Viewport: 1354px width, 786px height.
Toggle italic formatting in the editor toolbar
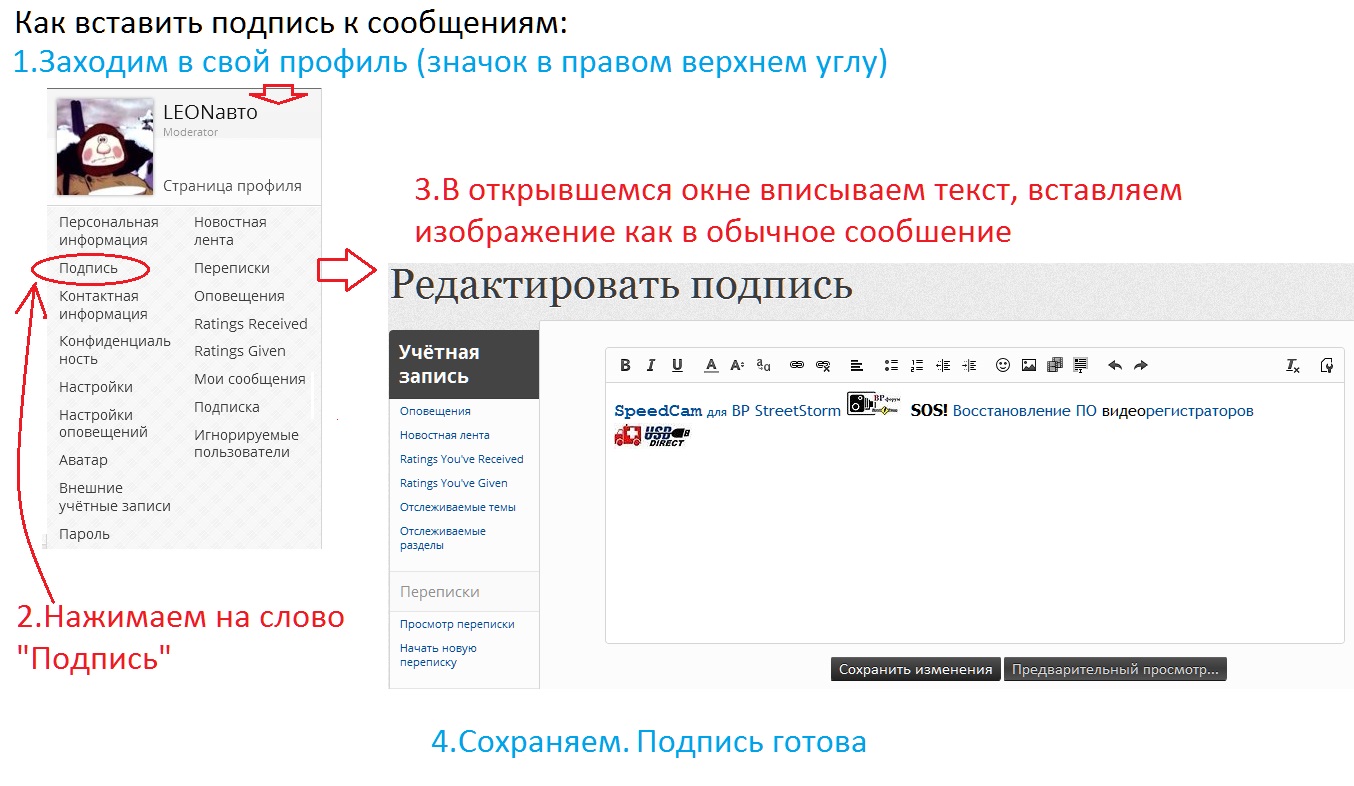coord(651,366)
